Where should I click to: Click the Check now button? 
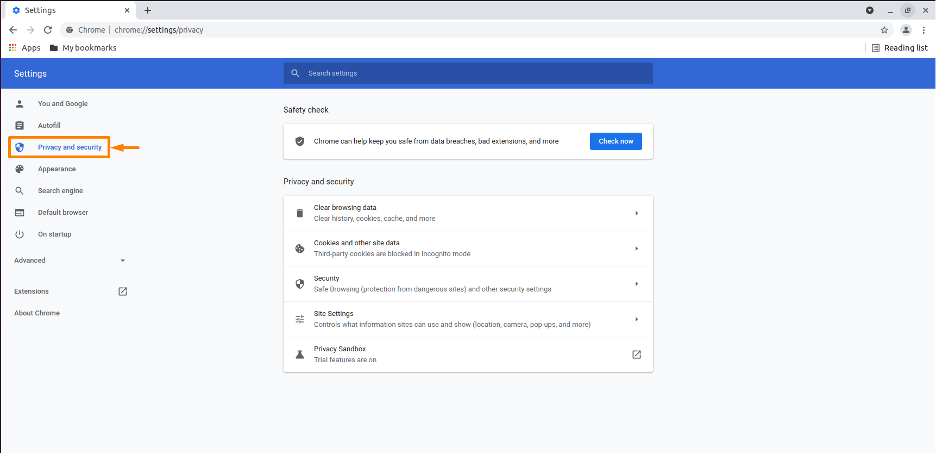tap(615, 141)
